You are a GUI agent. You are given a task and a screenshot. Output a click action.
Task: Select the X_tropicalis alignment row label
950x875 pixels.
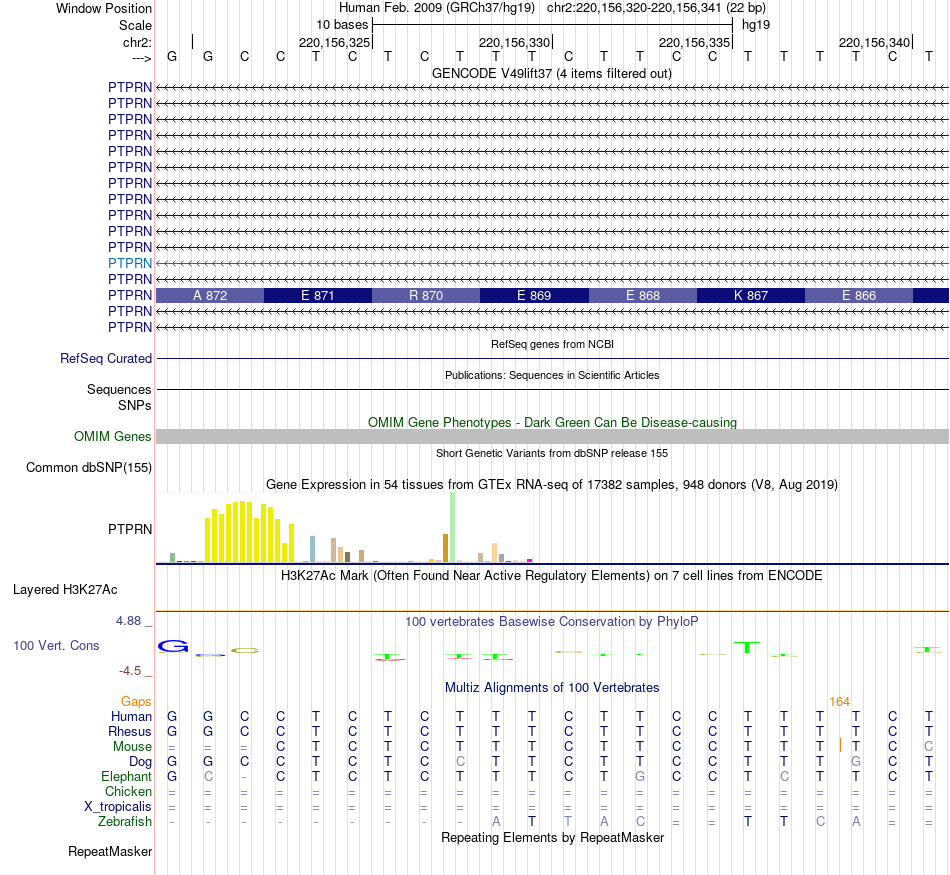point(118,807)
